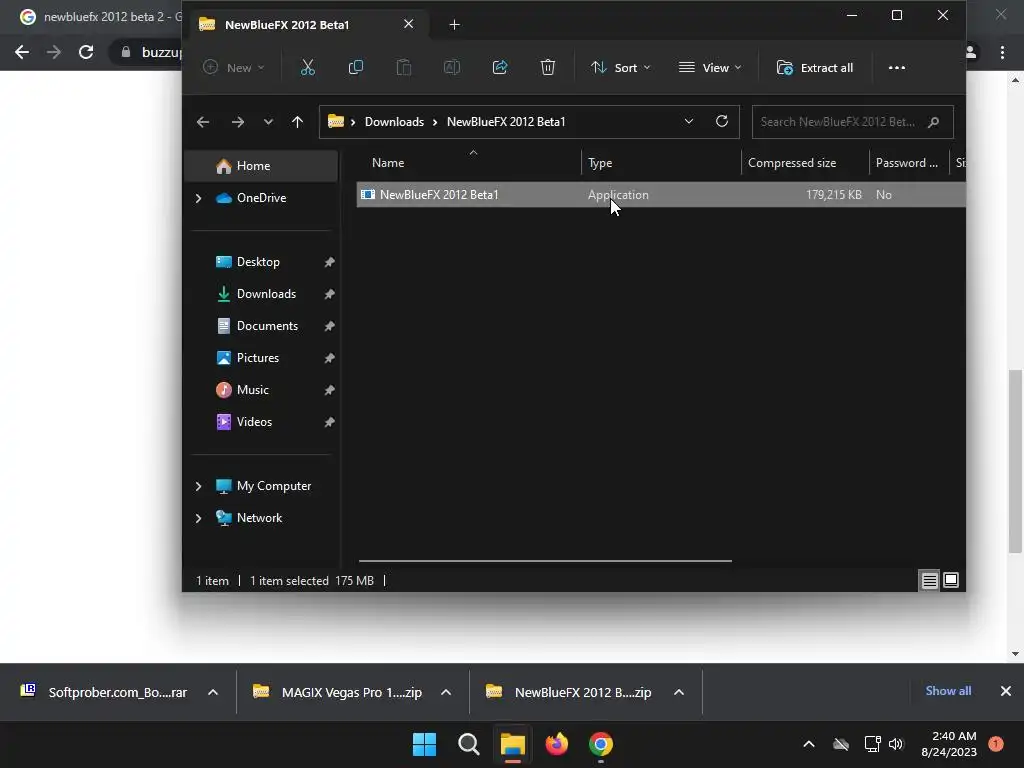Expand the My Computer tree node
Screen dimensions: 1024x768
(199, 486)
